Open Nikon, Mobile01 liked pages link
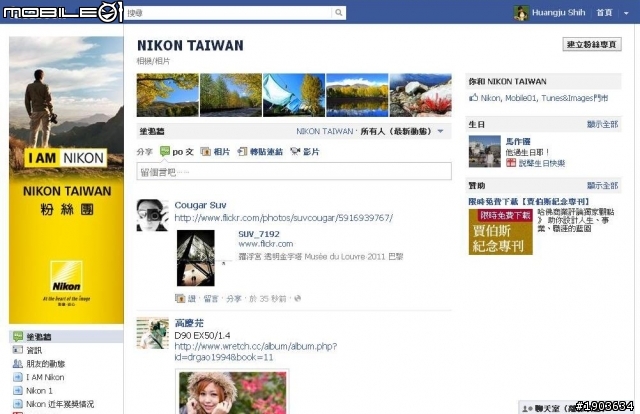The width and height of the screenshot is (640, 414). (544, 98)
